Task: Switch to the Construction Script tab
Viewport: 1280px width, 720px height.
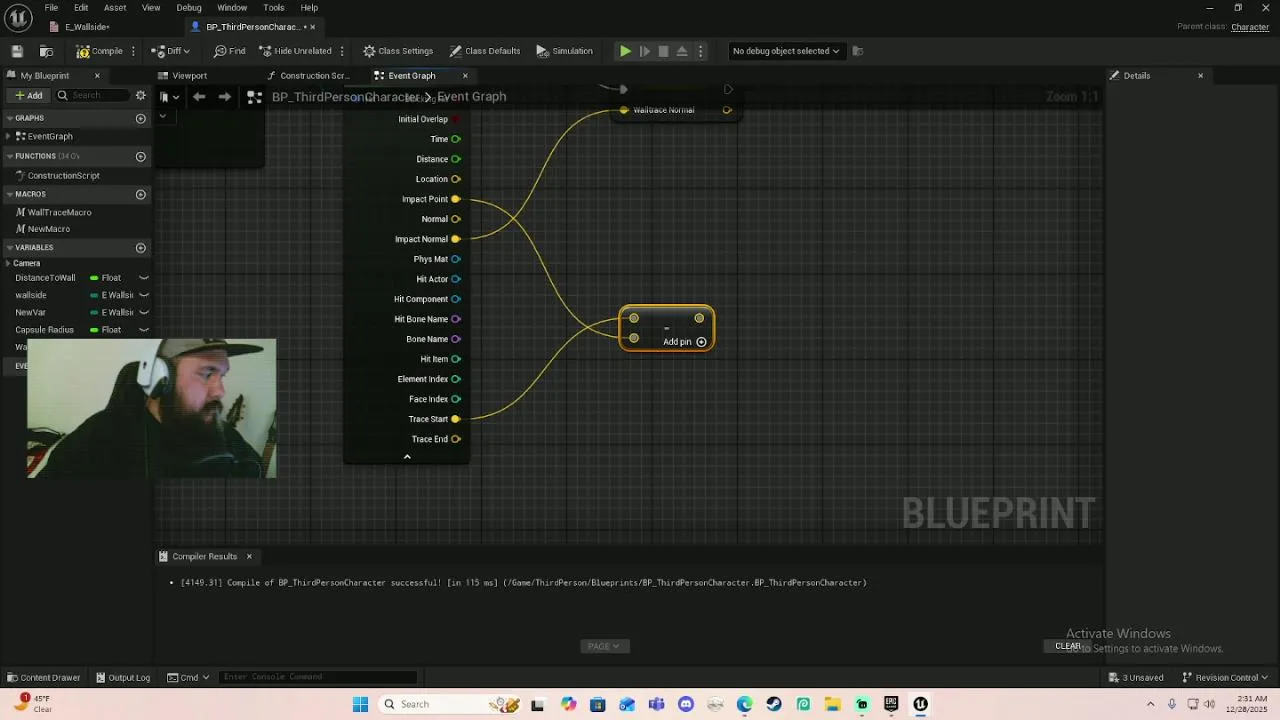Action: [314, 76]
